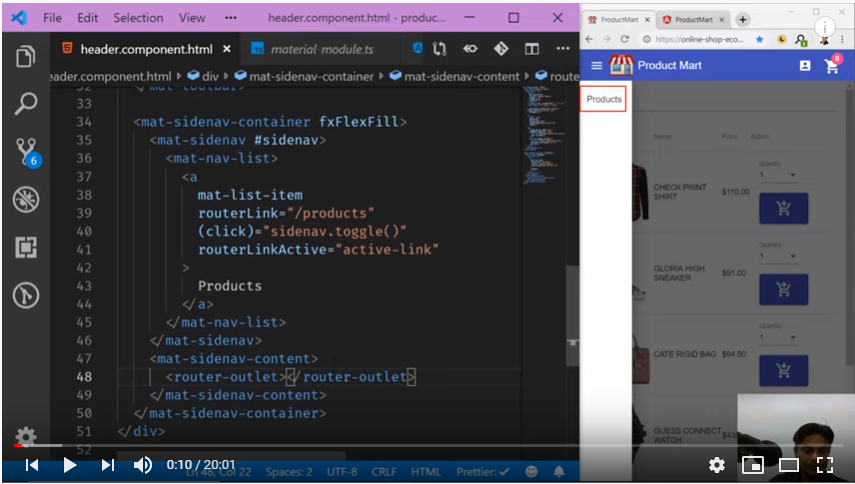The image size is (855, 484).
Task: Open Quantity dropdown for Check Print Shirt
Action: [777, 175]
